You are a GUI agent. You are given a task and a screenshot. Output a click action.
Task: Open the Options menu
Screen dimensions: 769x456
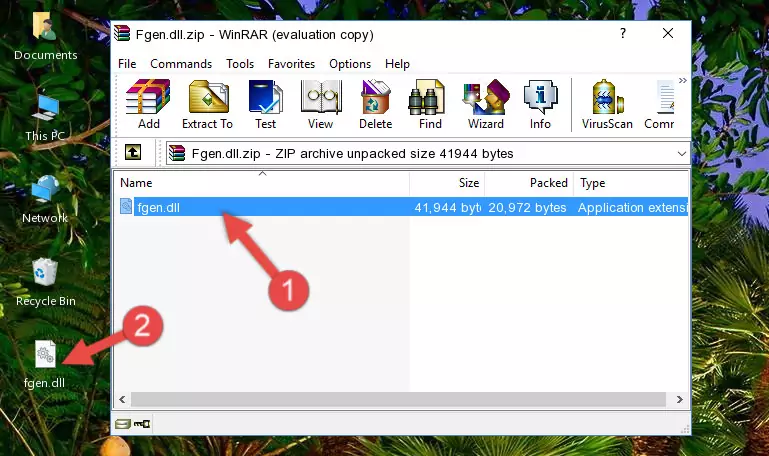(x=350, y=64)
